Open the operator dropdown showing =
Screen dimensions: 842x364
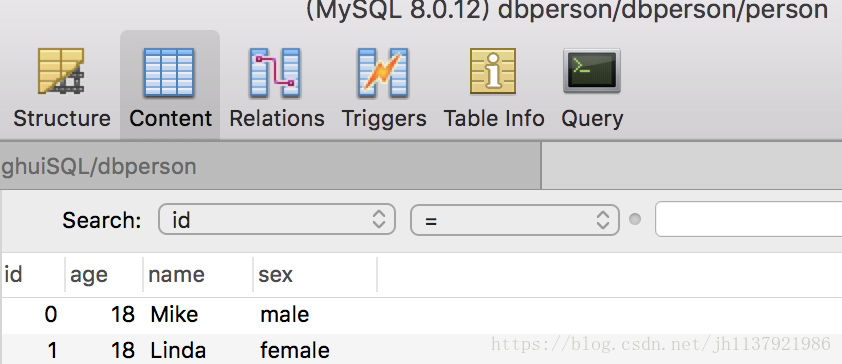[x=515, y=219]
